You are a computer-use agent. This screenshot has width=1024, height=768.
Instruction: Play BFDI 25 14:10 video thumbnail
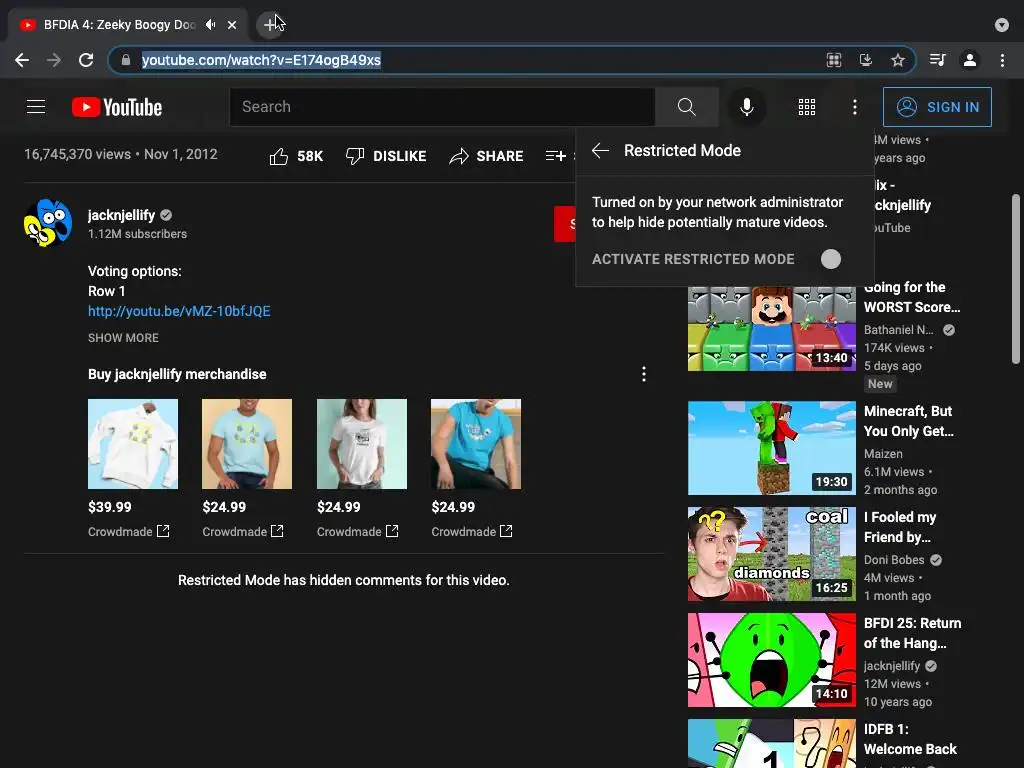click(771, 660)
